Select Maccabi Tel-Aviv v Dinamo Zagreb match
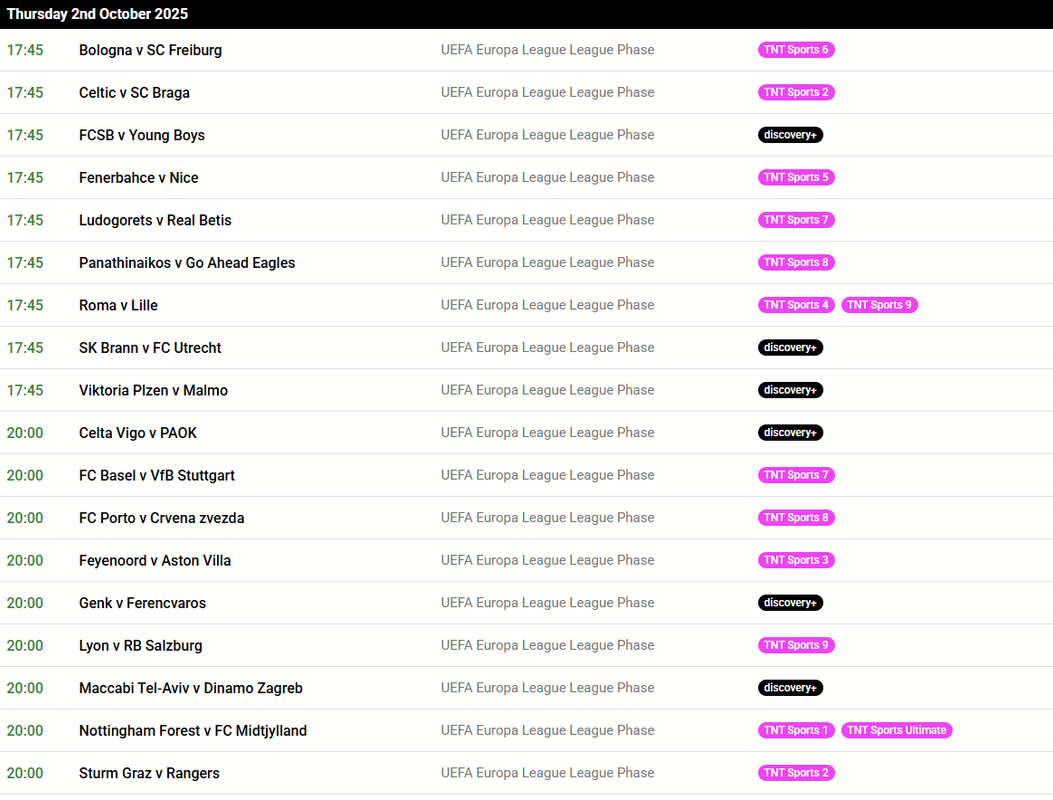1053x800 pixels. (x=191, y=688)
